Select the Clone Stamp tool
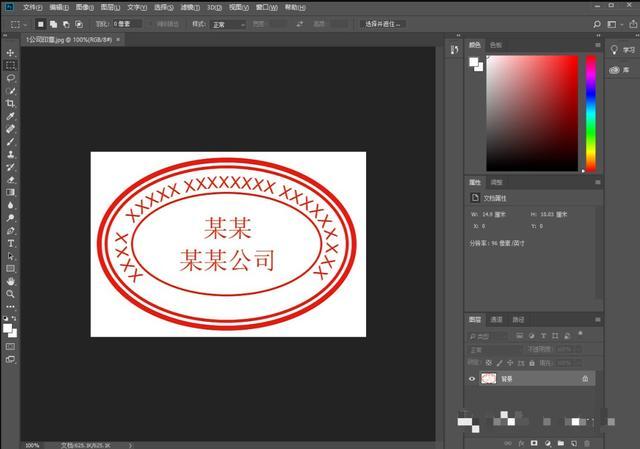Image resolution: width=640 pixels, height=449 pixels. [11, 154]
